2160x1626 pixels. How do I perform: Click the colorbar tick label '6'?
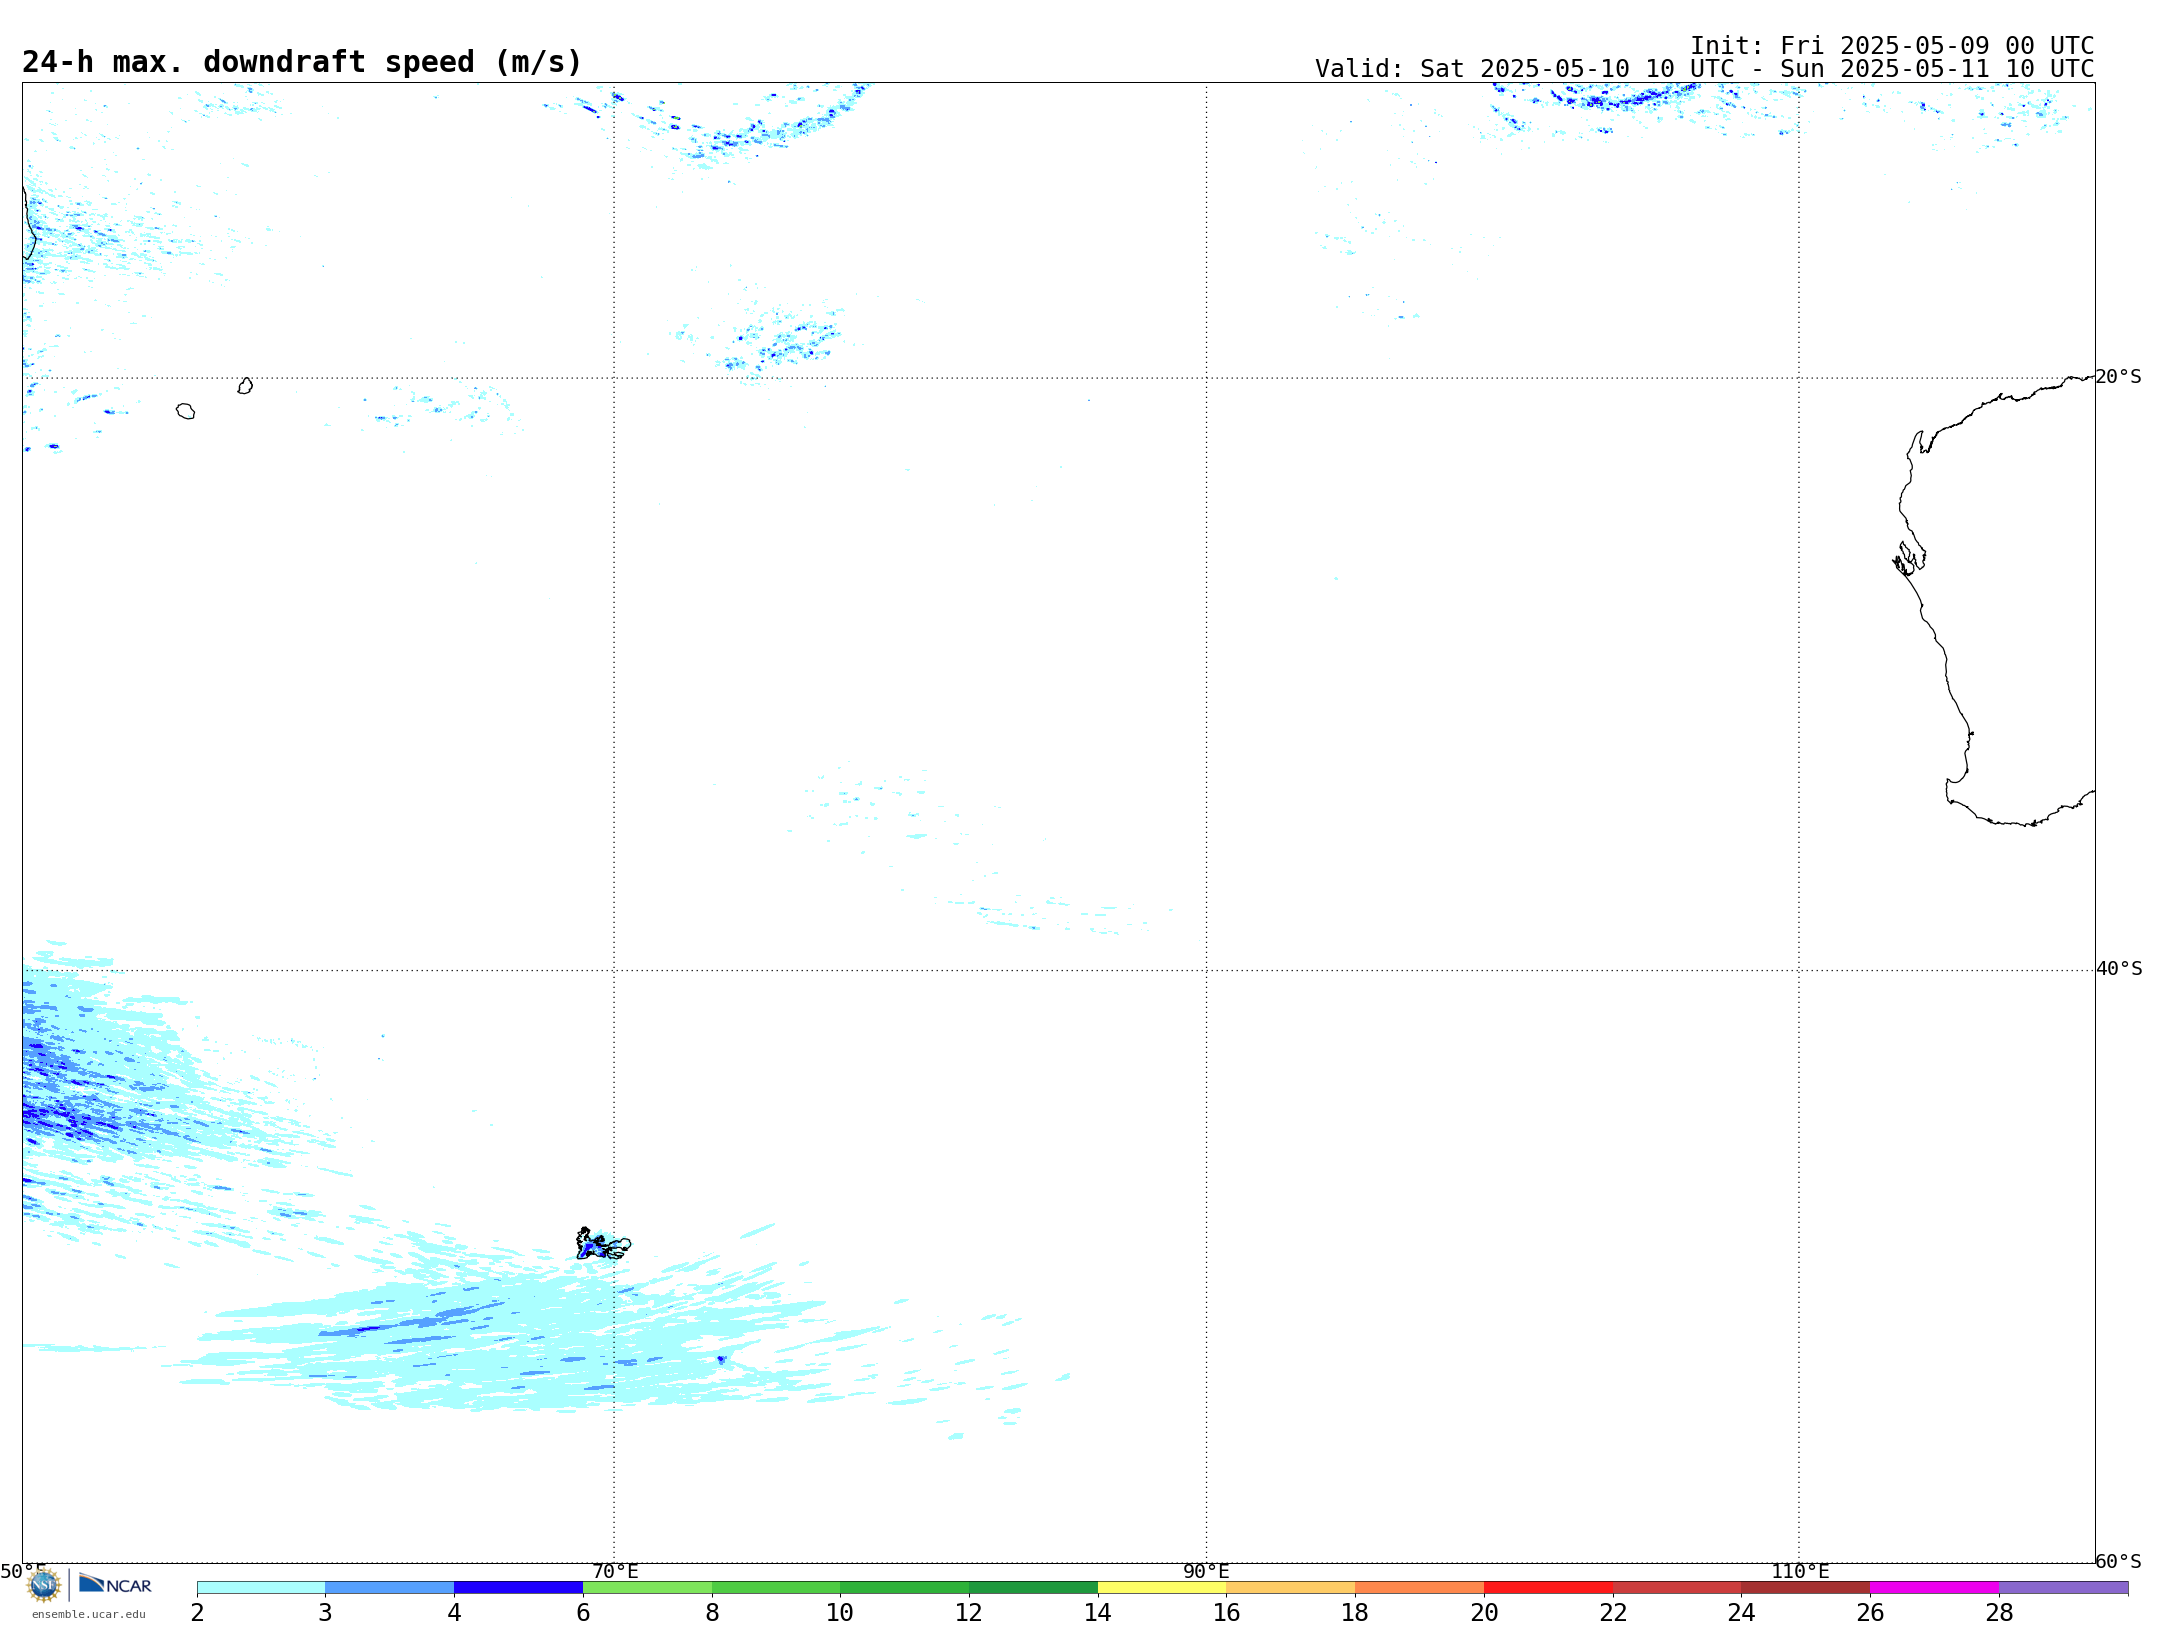(583, 1612)
